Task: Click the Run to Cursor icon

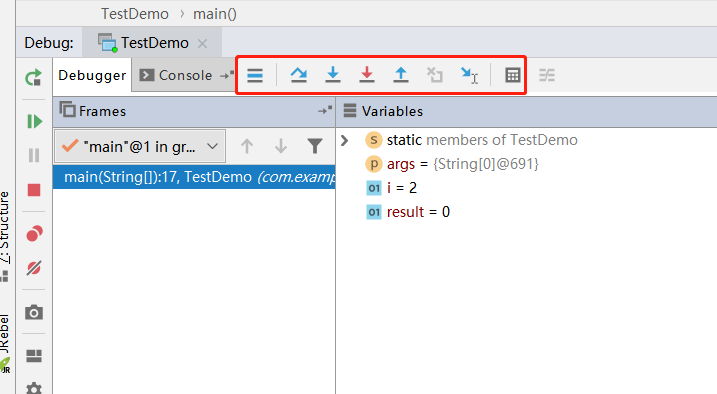Action: (469, 75)
